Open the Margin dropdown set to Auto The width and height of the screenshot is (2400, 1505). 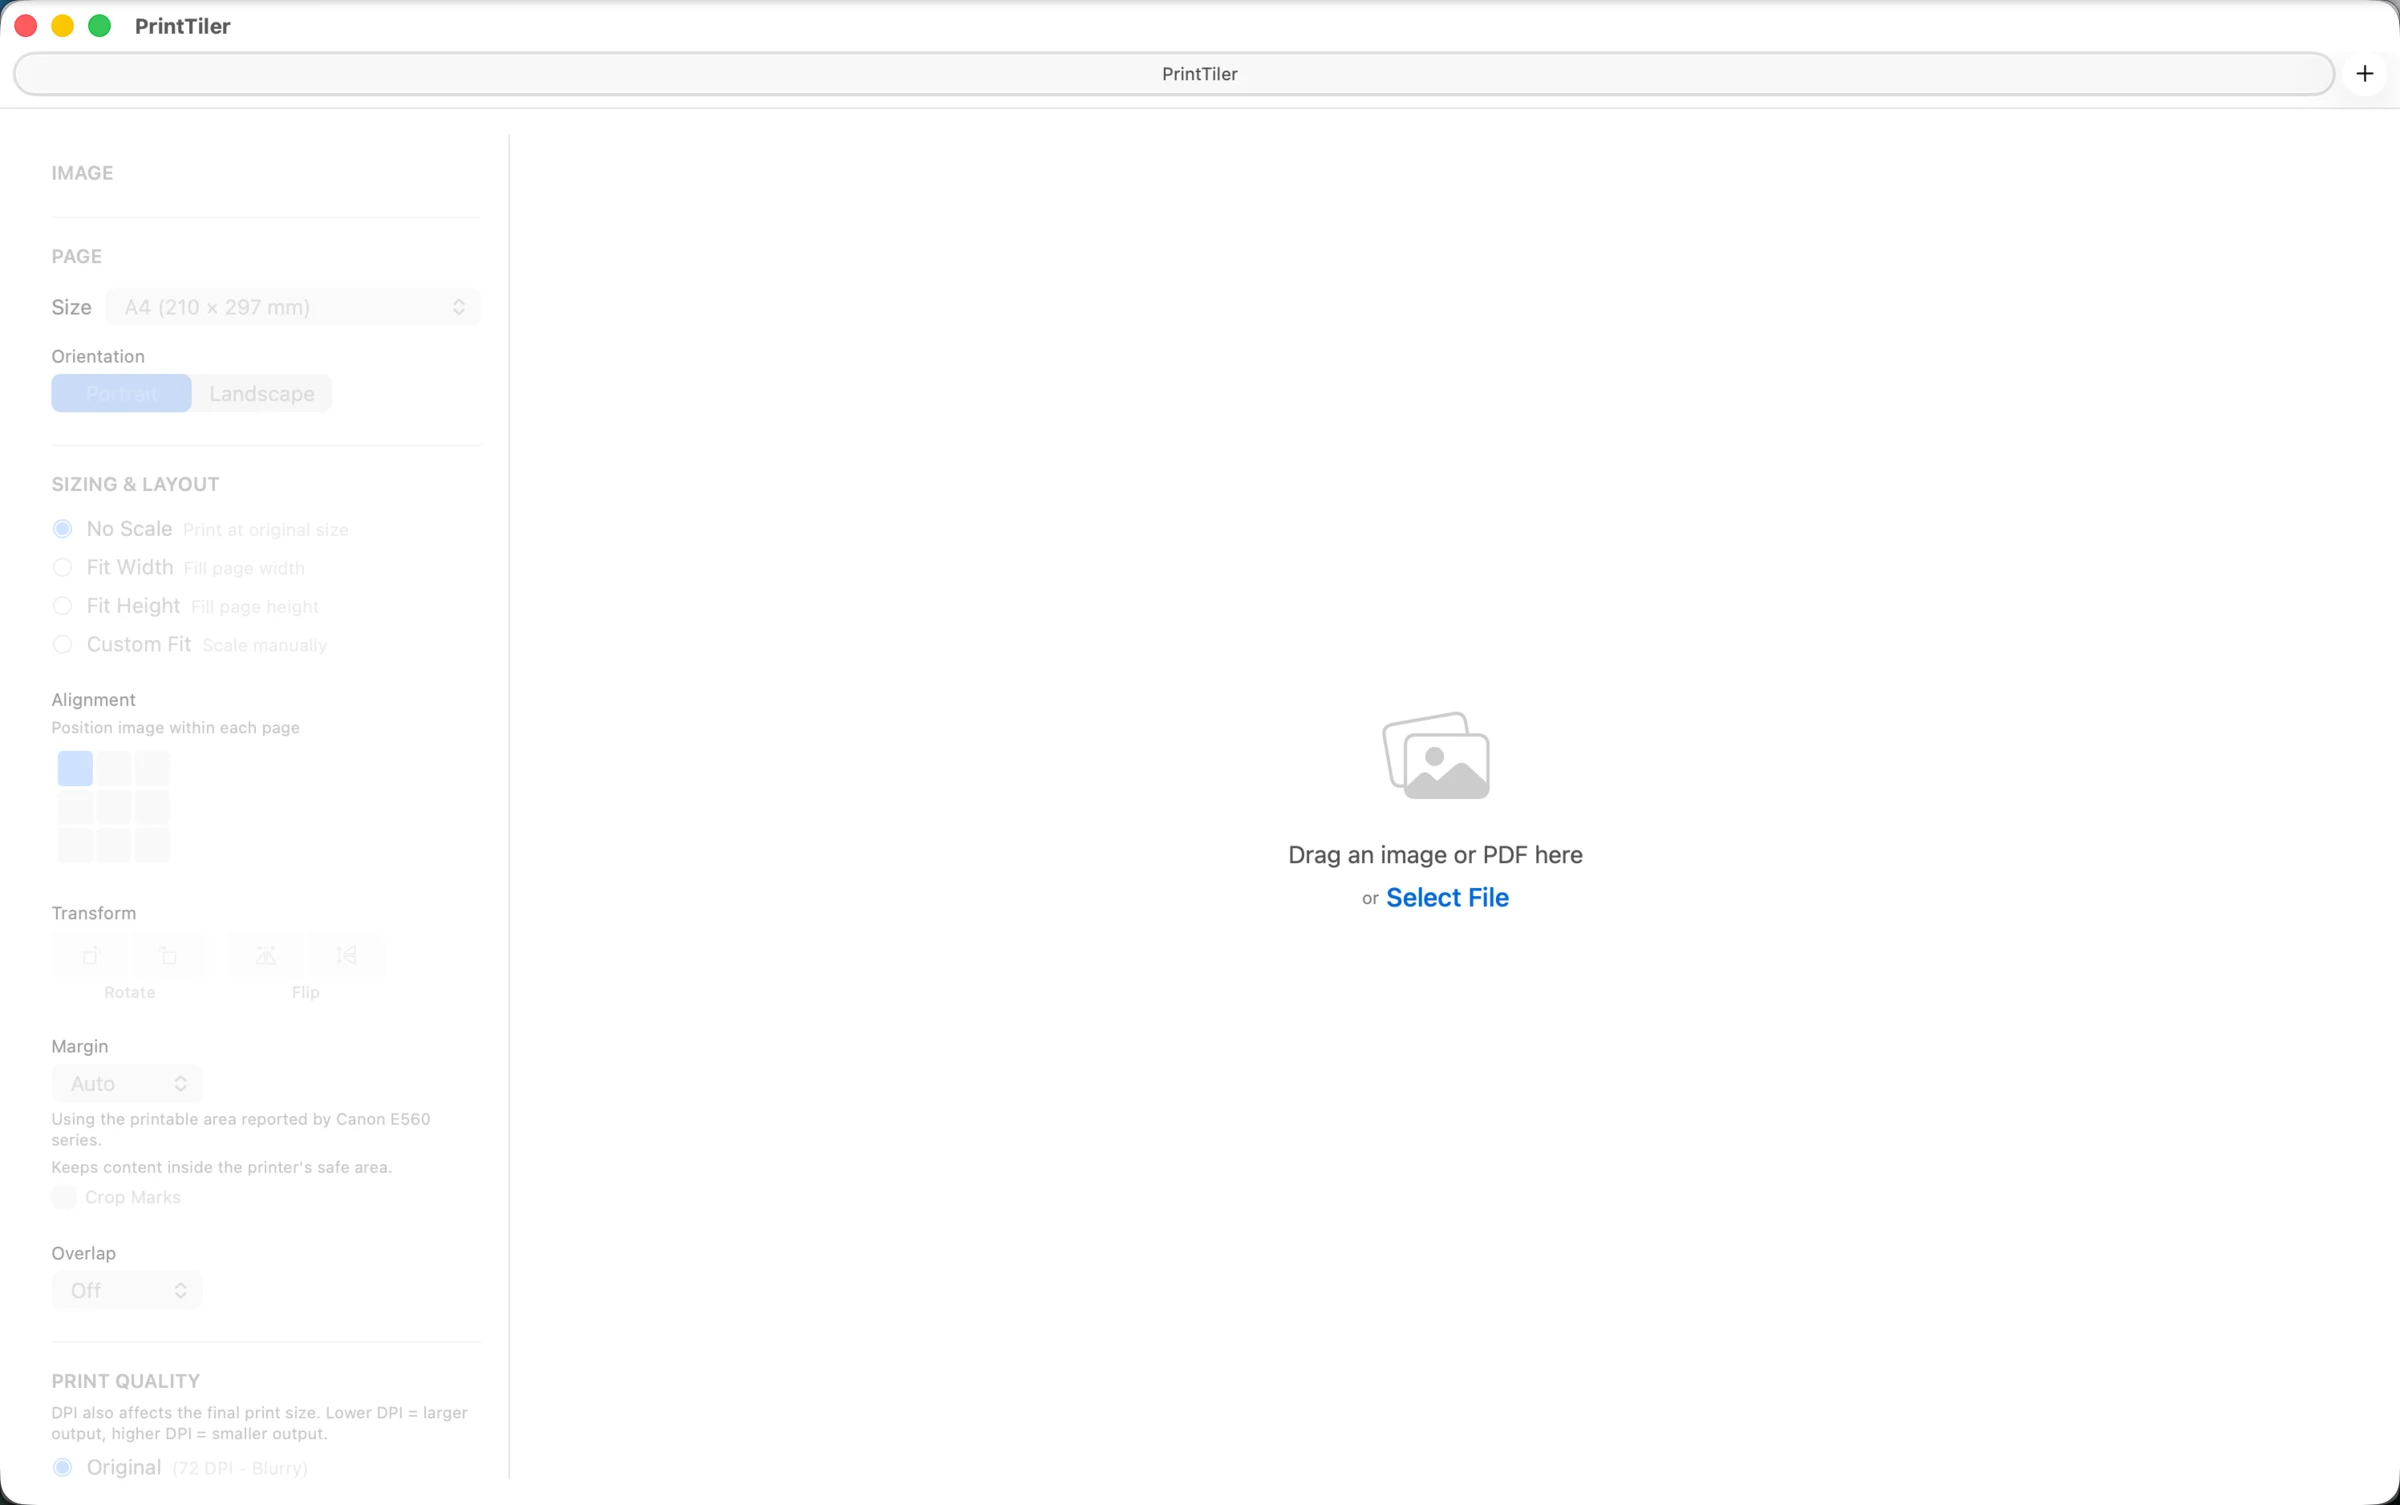(x=127, y=1084)
